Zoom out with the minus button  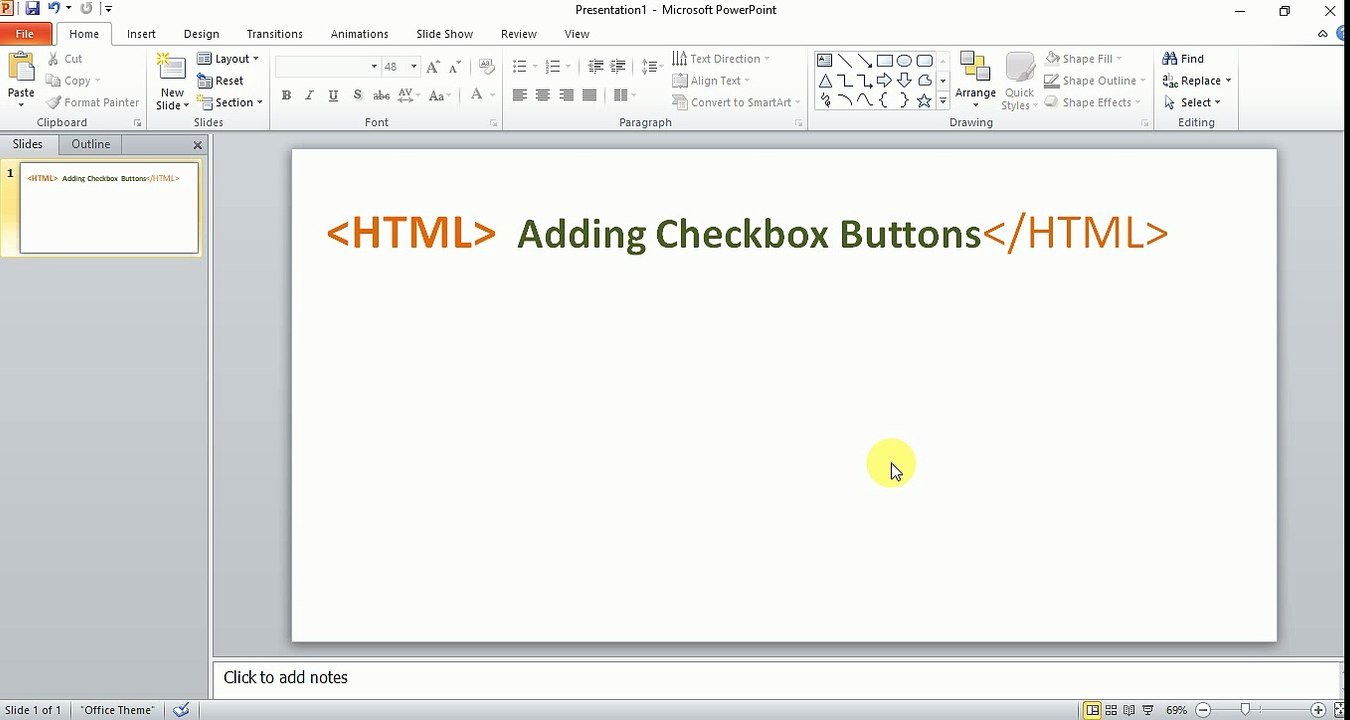[x=1203, y=710]
